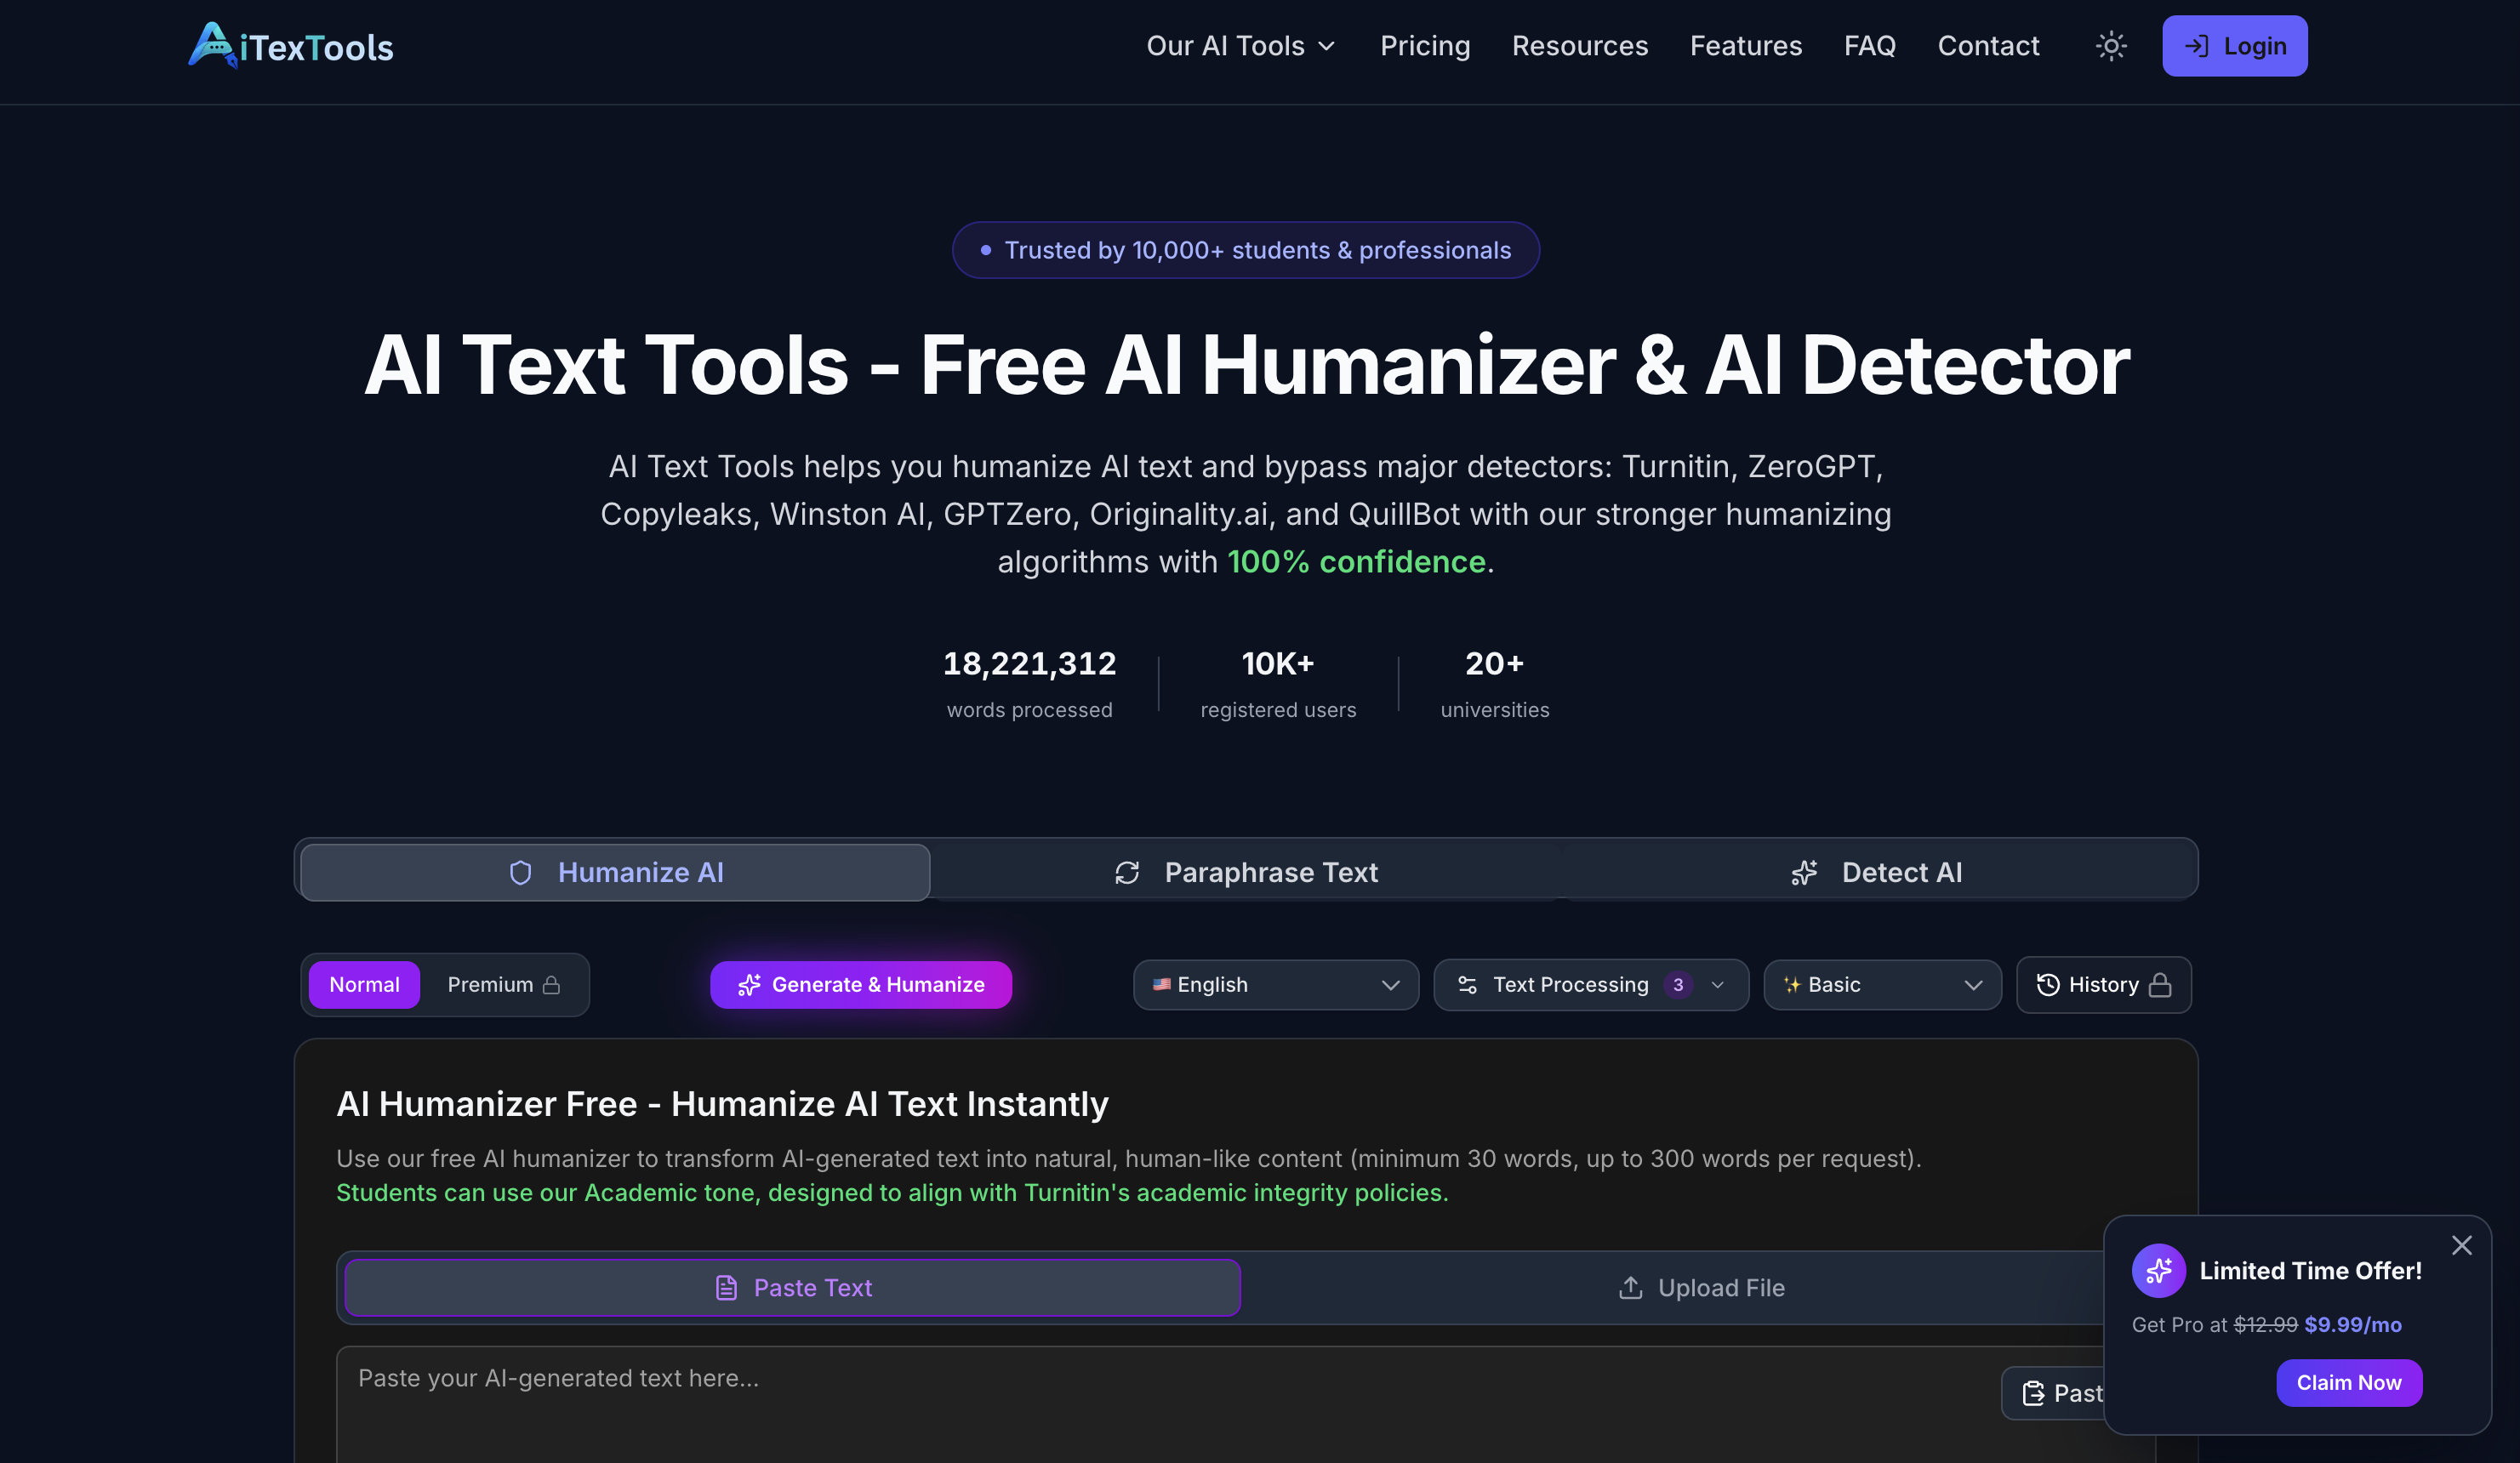This screenshot has width=2520, height=1463.
Task: Click the Claim Now button
Action: coord(2349,1382)
